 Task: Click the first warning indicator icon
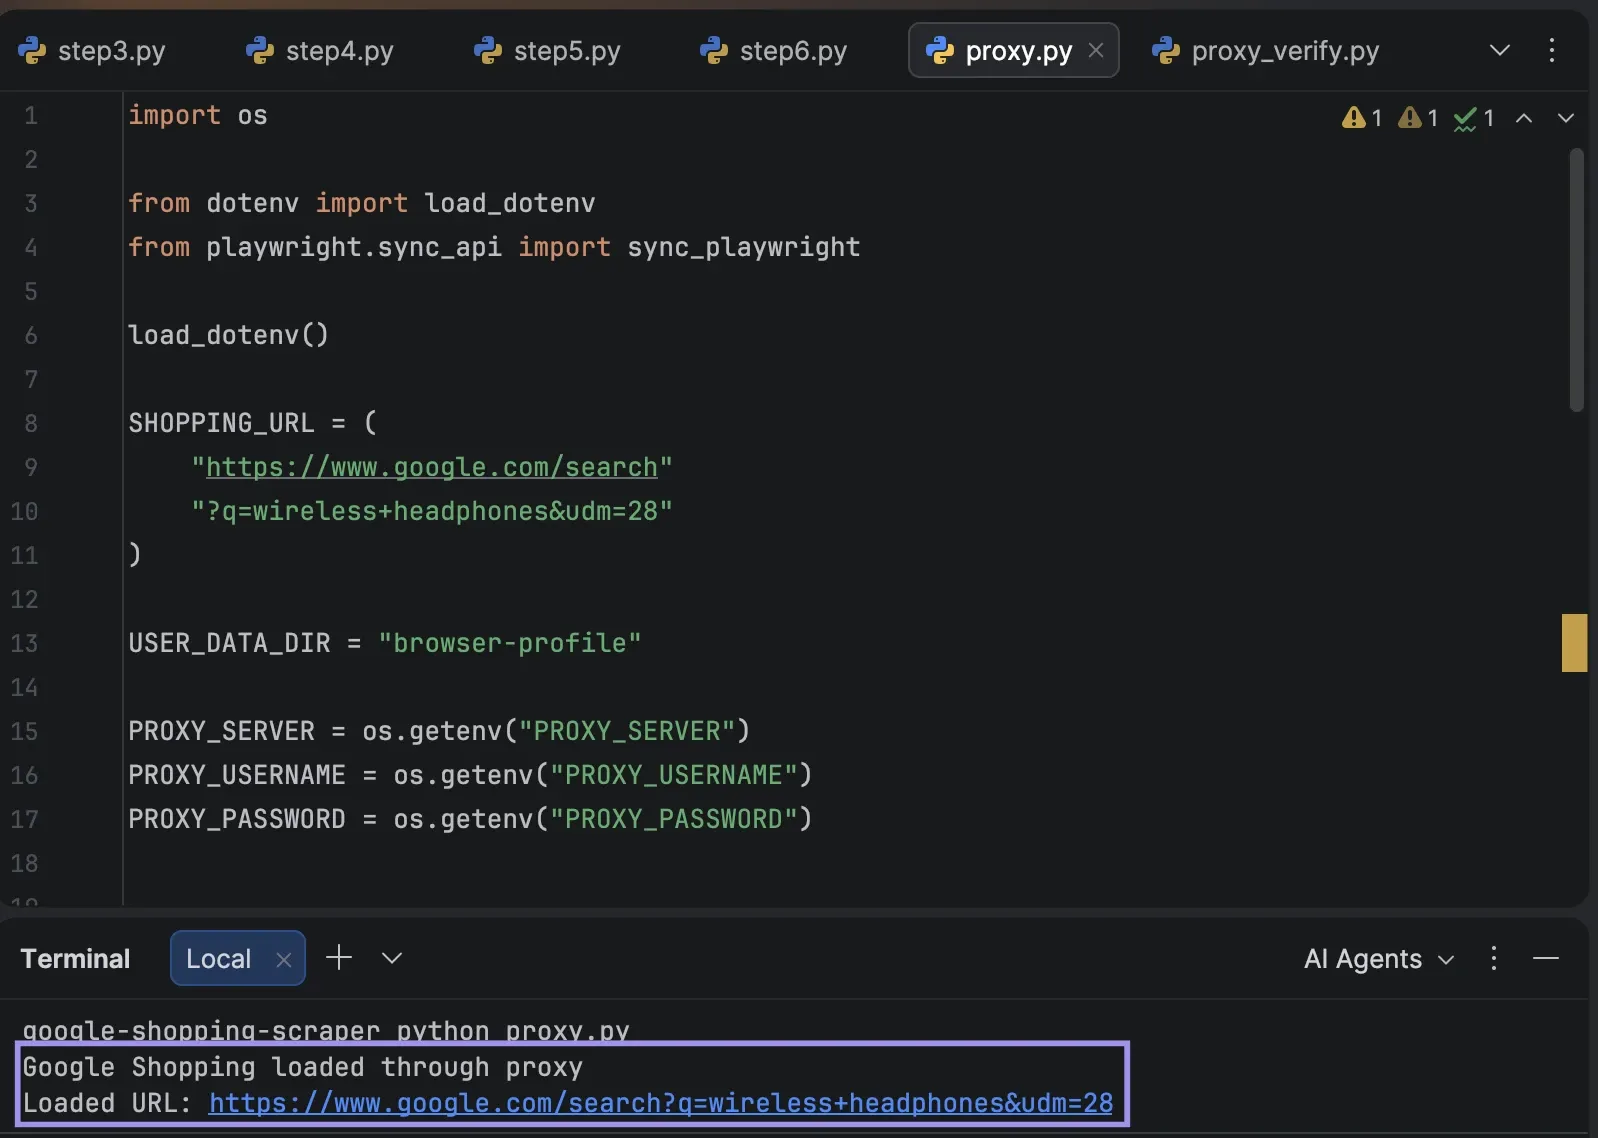coord(1354,118)
